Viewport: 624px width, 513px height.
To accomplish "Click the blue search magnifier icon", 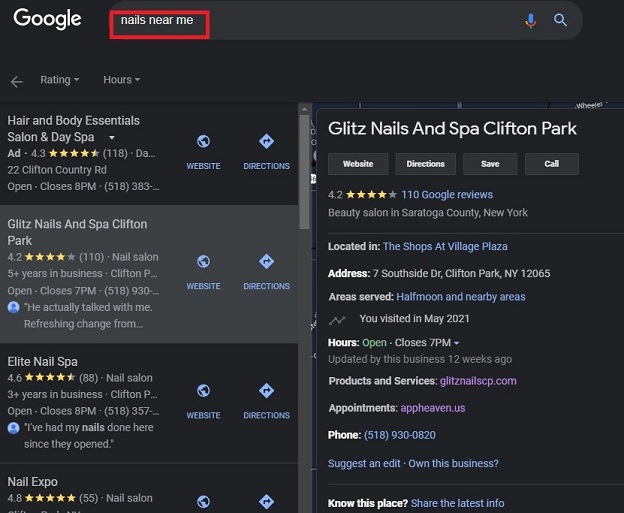I will [561, 20].
